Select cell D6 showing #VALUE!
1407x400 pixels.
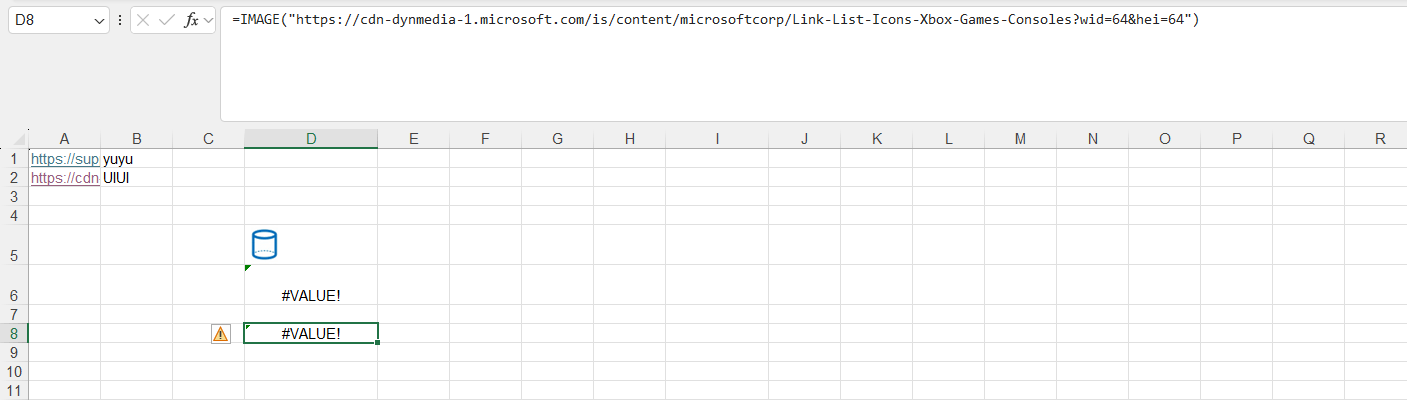pos(311,295)
